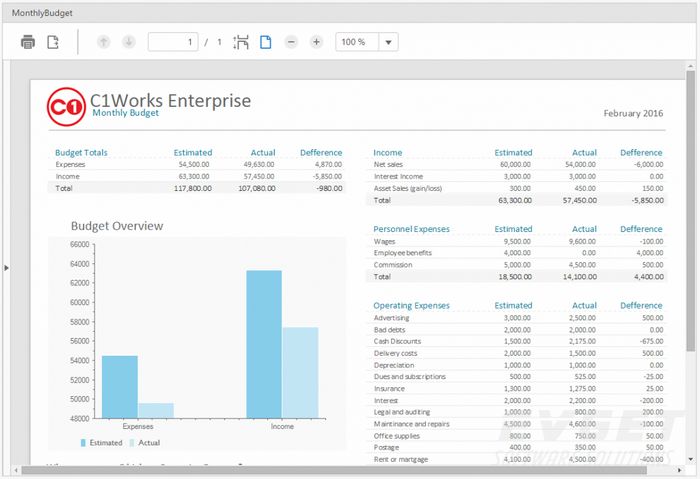
Task: Click 'Advertising' row label
Action: [x=391, y=318]
